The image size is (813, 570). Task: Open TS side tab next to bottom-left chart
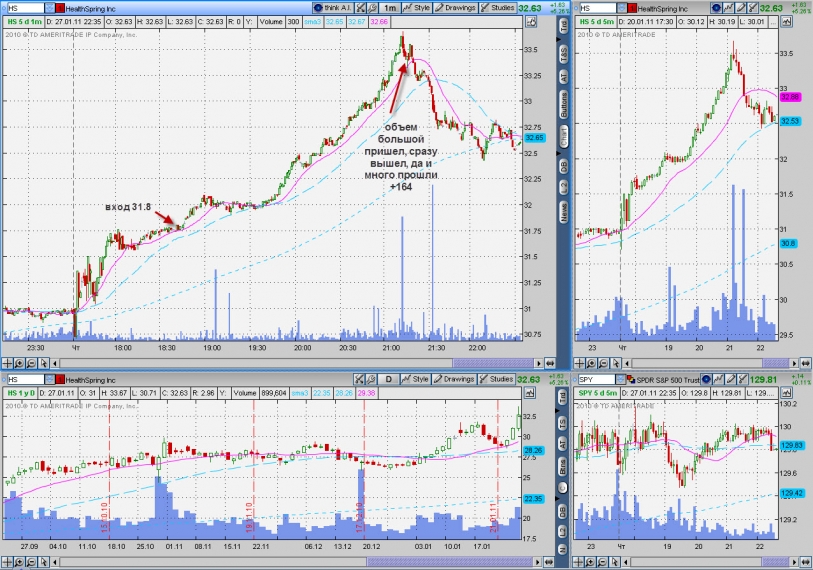[562, 423]
